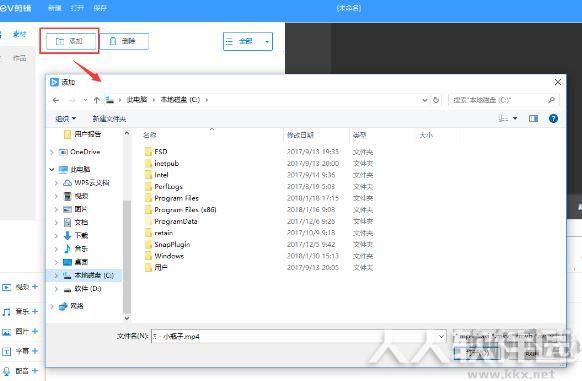582x381 pixels.
Task: Add a 视频 track with its plus icon
Action: pos(35,286)
